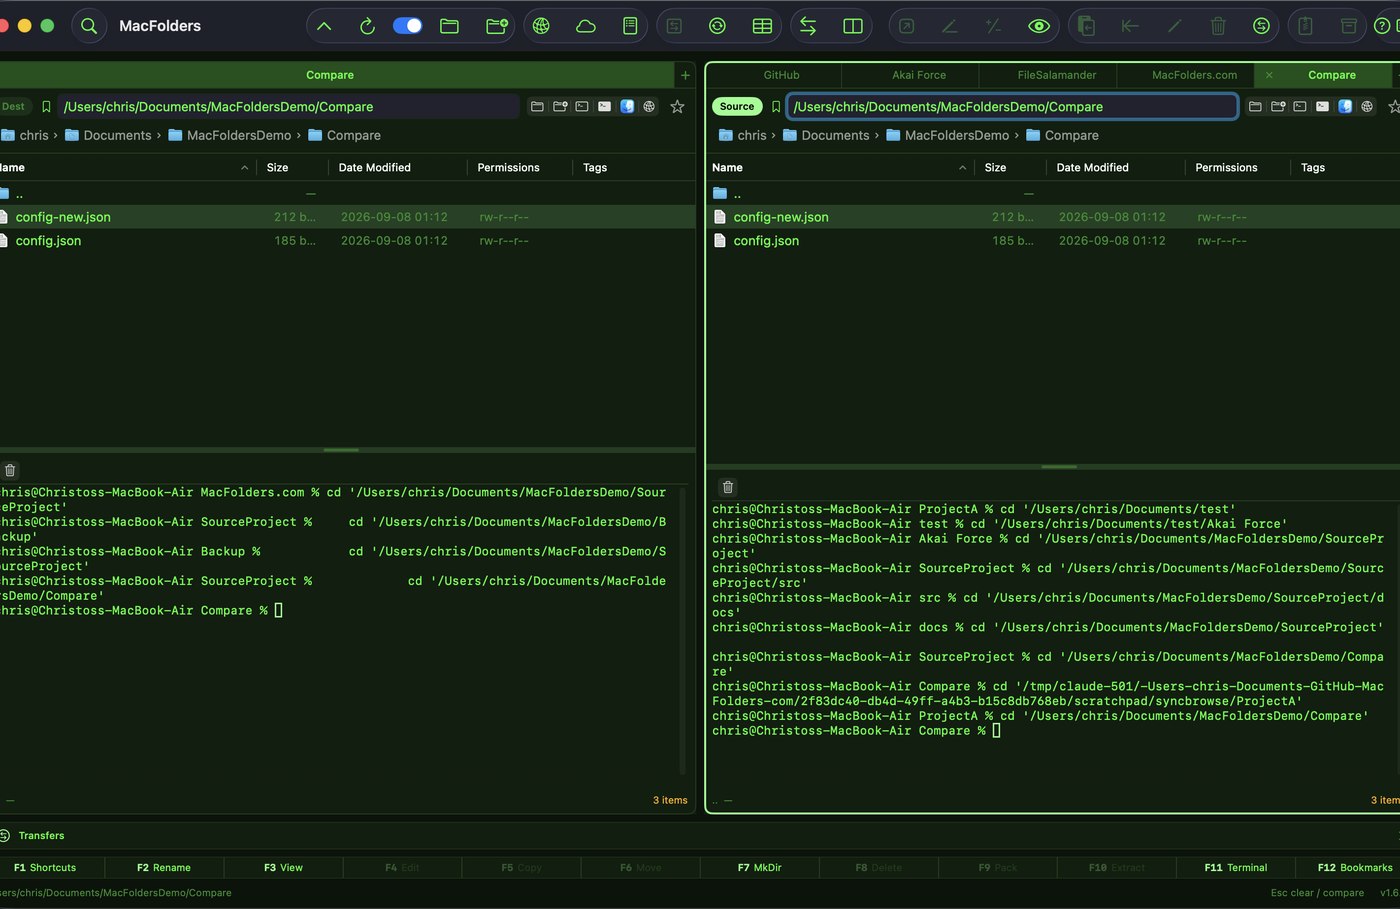Image resolution: width=1400 pixels, height=909 pixels.
Task: Sort the Dest pane by Size
Action: click(x=277, y=168)
